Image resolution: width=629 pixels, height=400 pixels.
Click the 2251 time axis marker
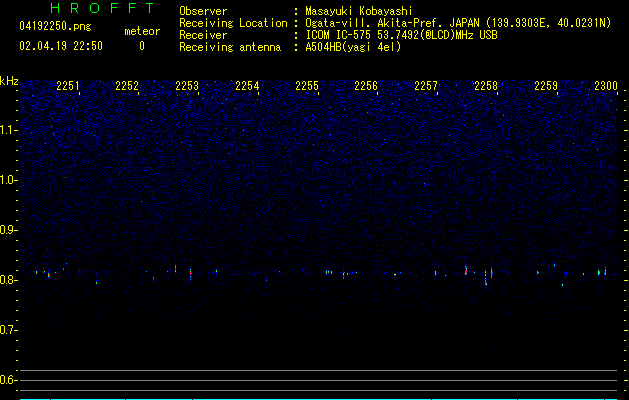pos(68,86)
